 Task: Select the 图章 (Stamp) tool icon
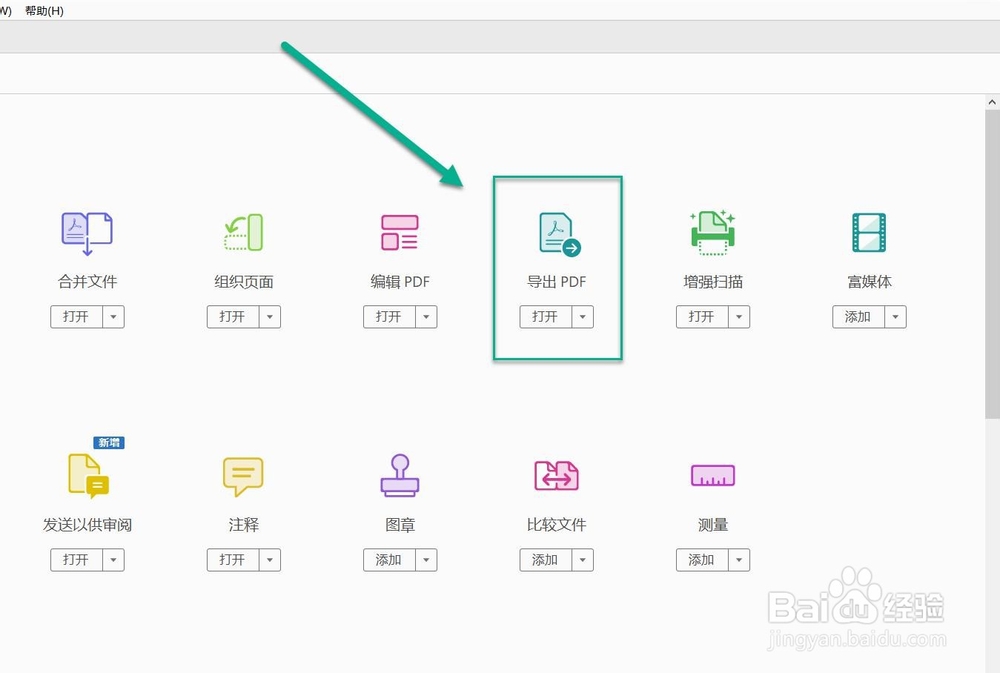click(400, 476)
